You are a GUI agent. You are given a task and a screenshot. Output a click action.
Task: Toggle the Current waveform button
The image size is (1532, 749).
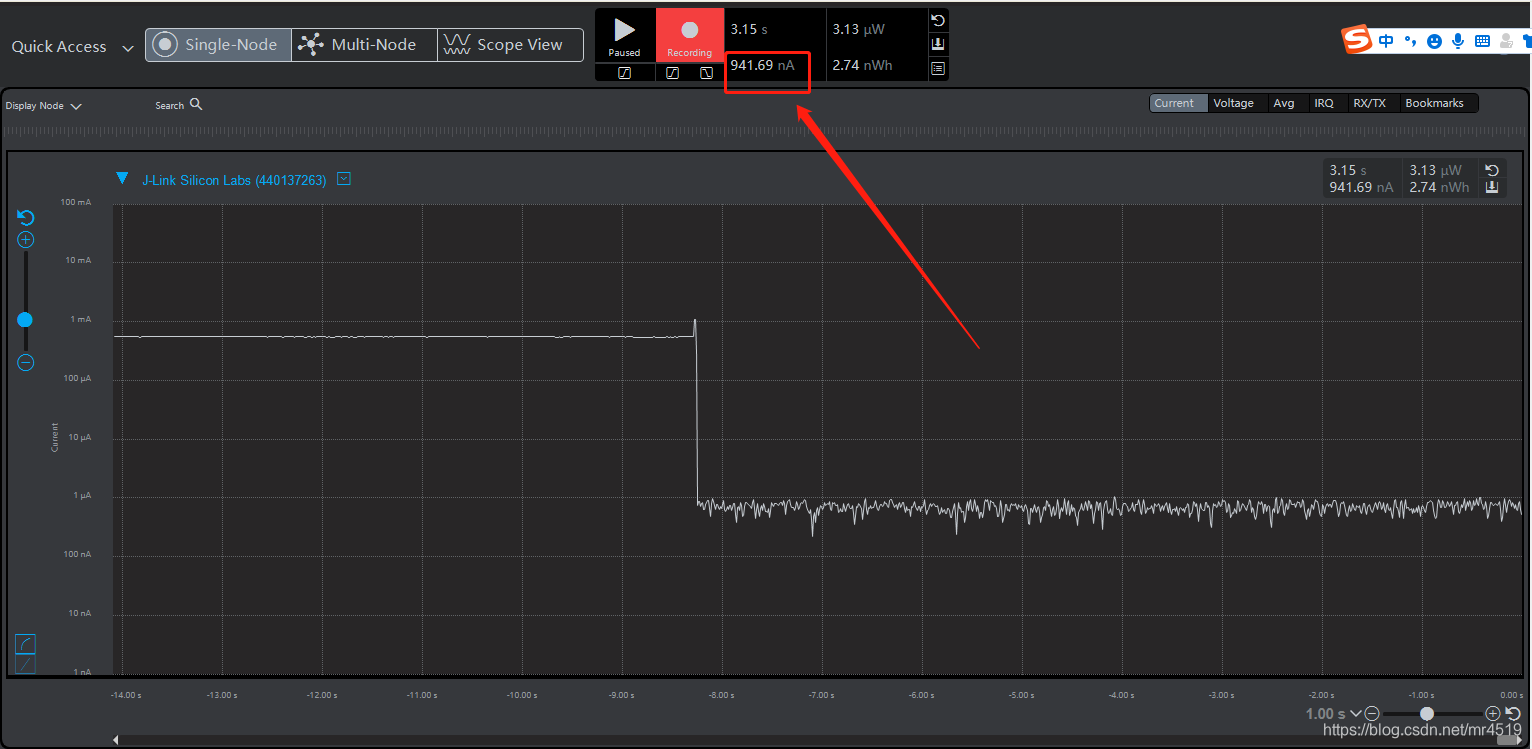1178,103
